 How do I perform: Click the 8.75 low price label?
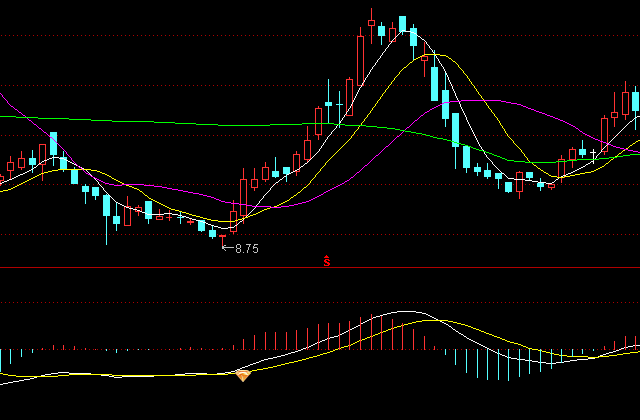point(247,249)
